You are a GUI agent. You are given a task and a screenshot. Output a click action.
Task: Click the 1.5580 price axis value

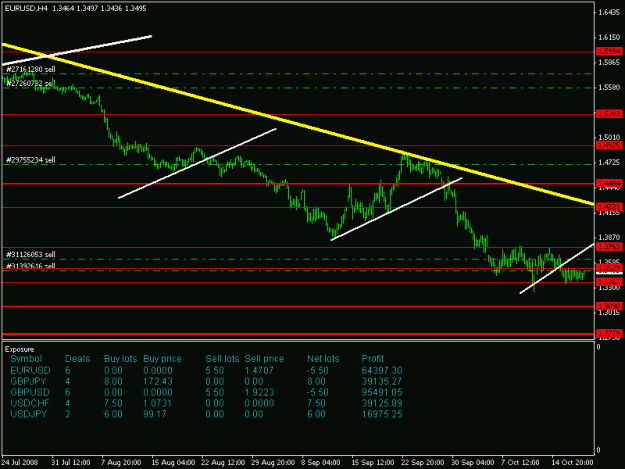[609, 87]
